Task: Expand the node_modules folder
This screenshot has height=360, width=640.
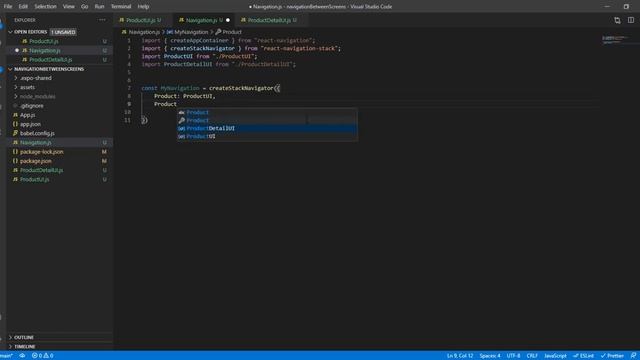Action: tap(37, 96)
